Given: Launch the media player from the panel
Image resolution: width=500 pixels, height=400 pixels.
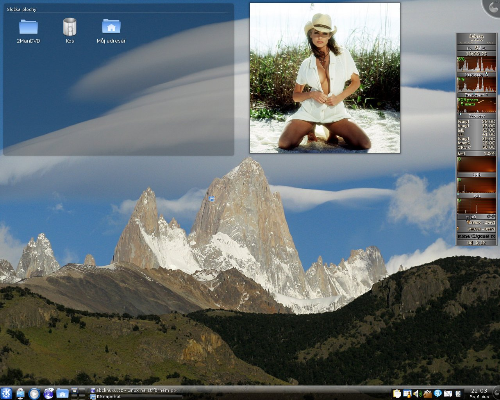Looking at the screenshot, I should tap(34, 393).
